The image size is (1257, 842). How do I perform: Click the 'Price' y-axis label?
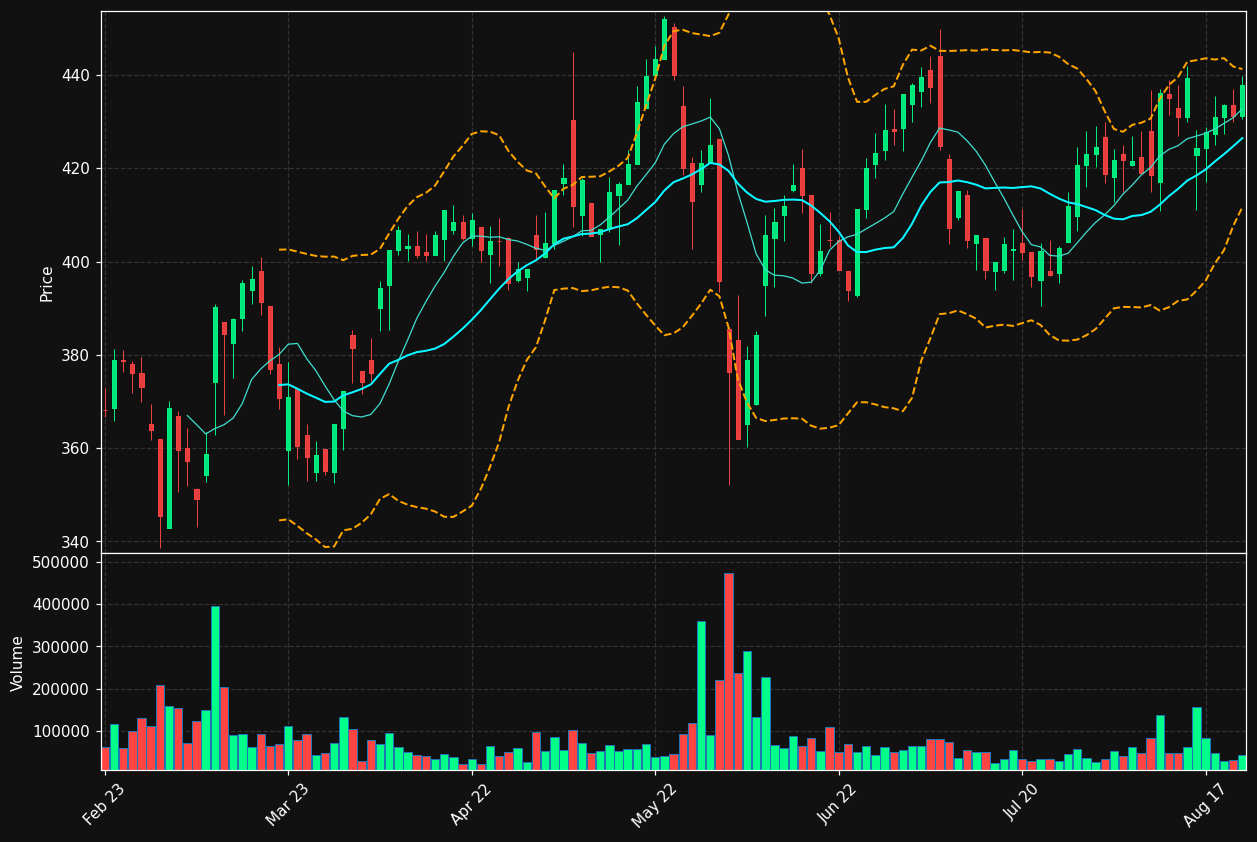point(47,283)
